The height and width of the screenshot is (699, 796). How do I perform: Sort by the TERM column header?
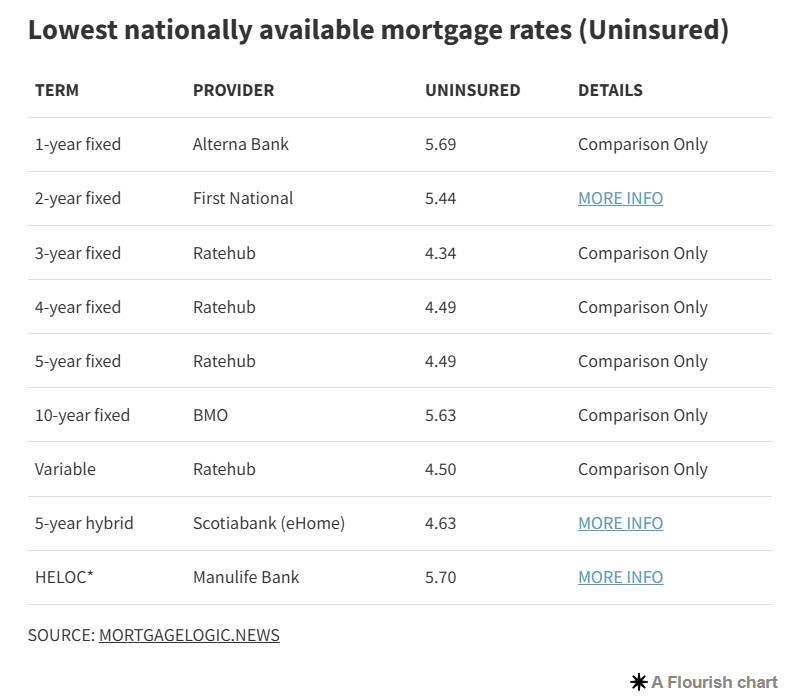coord(57,90)
